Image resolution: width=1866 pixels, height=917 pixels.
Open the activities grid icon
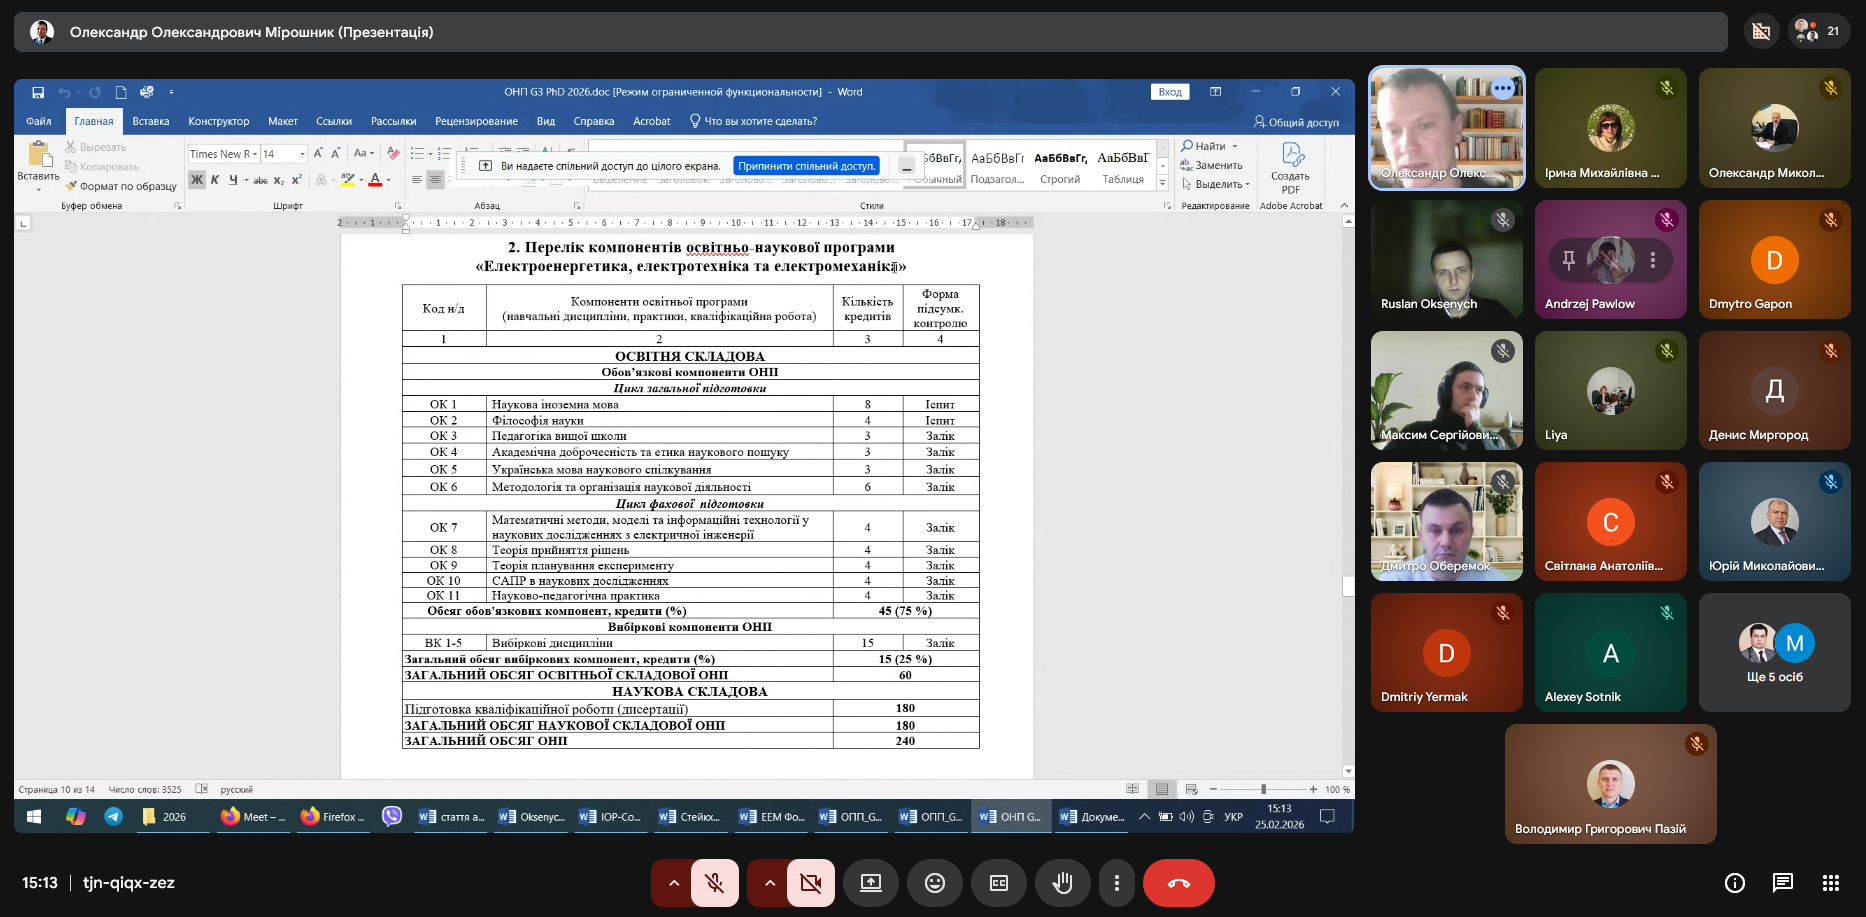pos(1831,883)
